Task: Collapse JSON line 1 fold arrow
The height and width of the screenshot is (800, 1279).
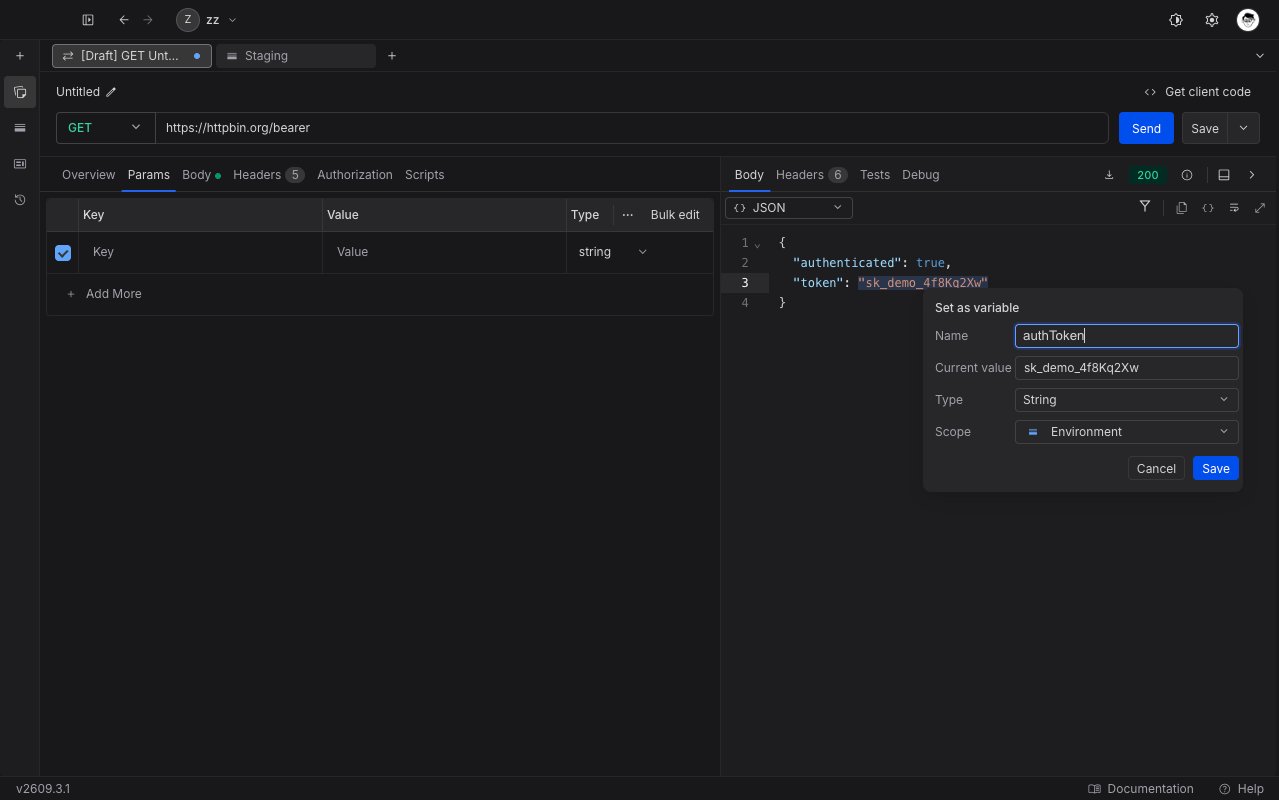Action: [x=757, y=244]
